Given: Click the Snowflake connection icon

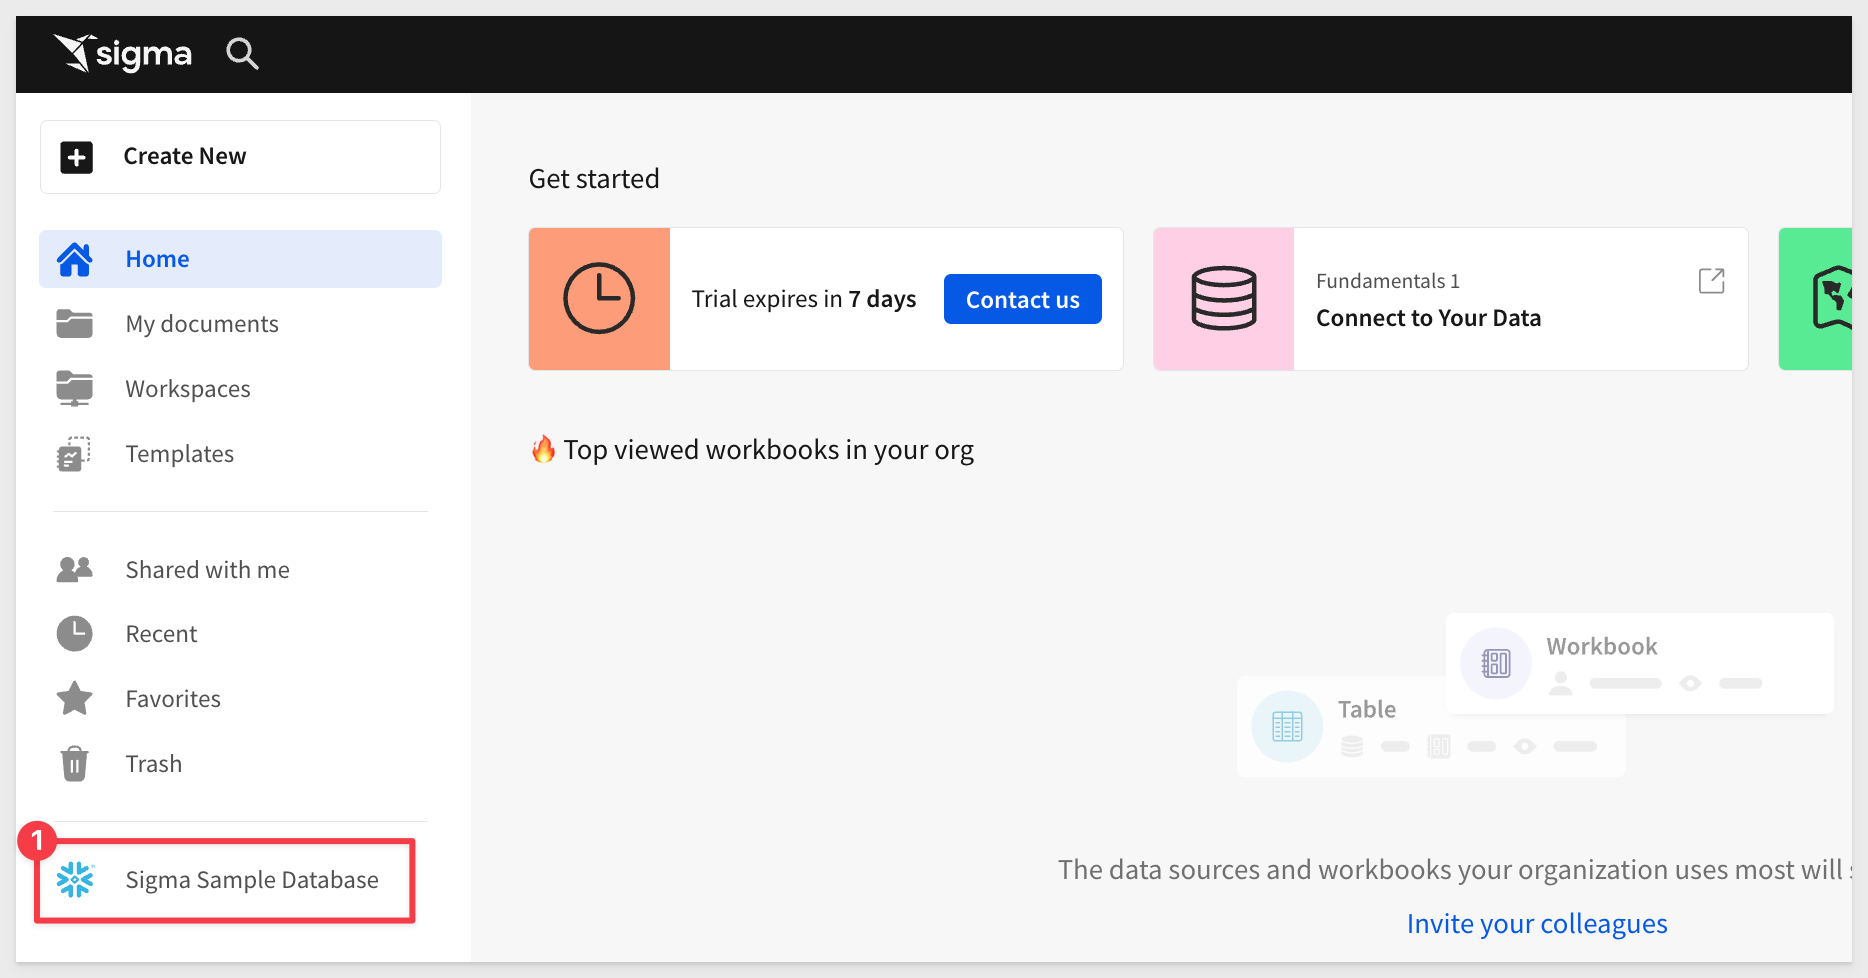Looking at the screenshot, I should [75, 880].
